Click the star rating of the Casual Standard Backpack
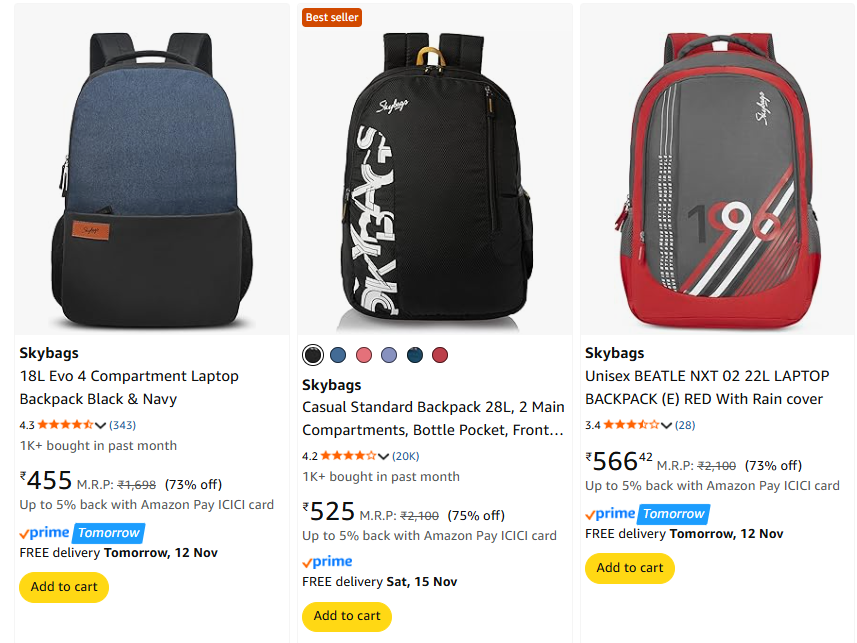The image size is (857, 643). pos(348,456)
